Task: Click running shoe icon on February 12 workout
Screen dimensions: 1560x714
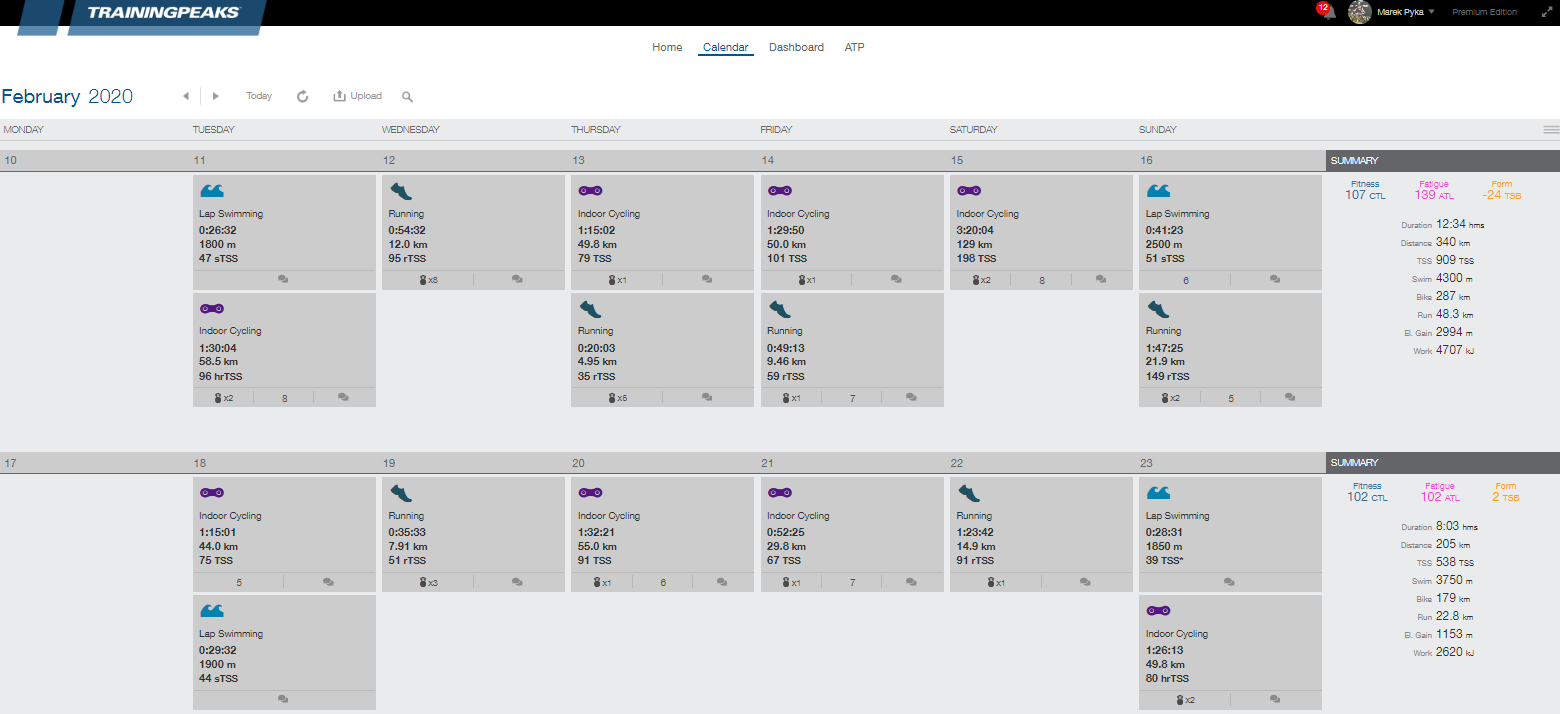Action: (401, 191)
